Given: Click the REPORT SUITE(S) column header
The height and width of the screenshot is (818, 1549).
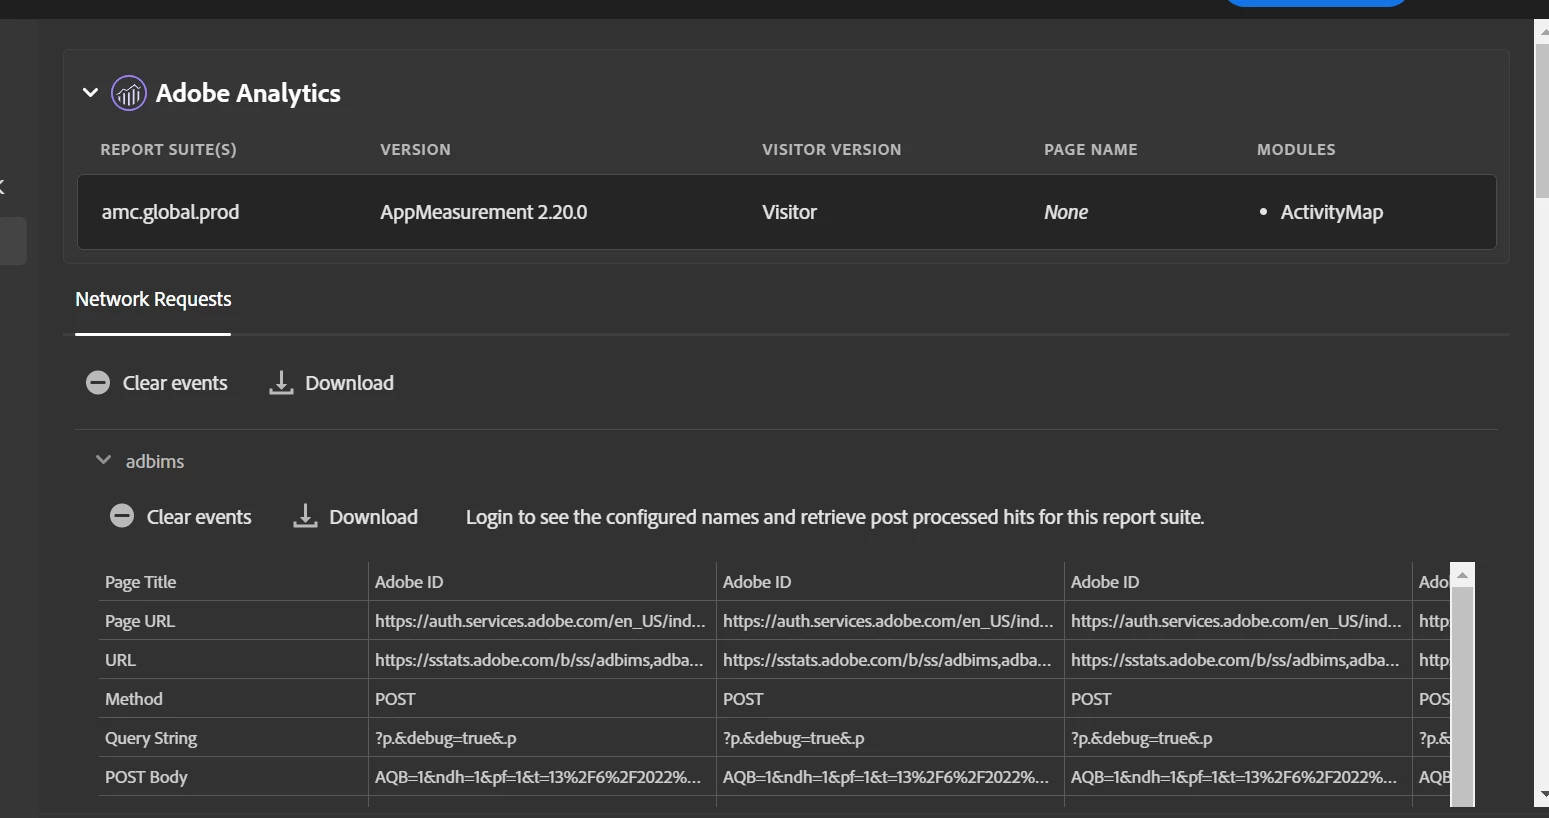Looking at the screenshot, I should pyautogui.click(x=168, y=149).
